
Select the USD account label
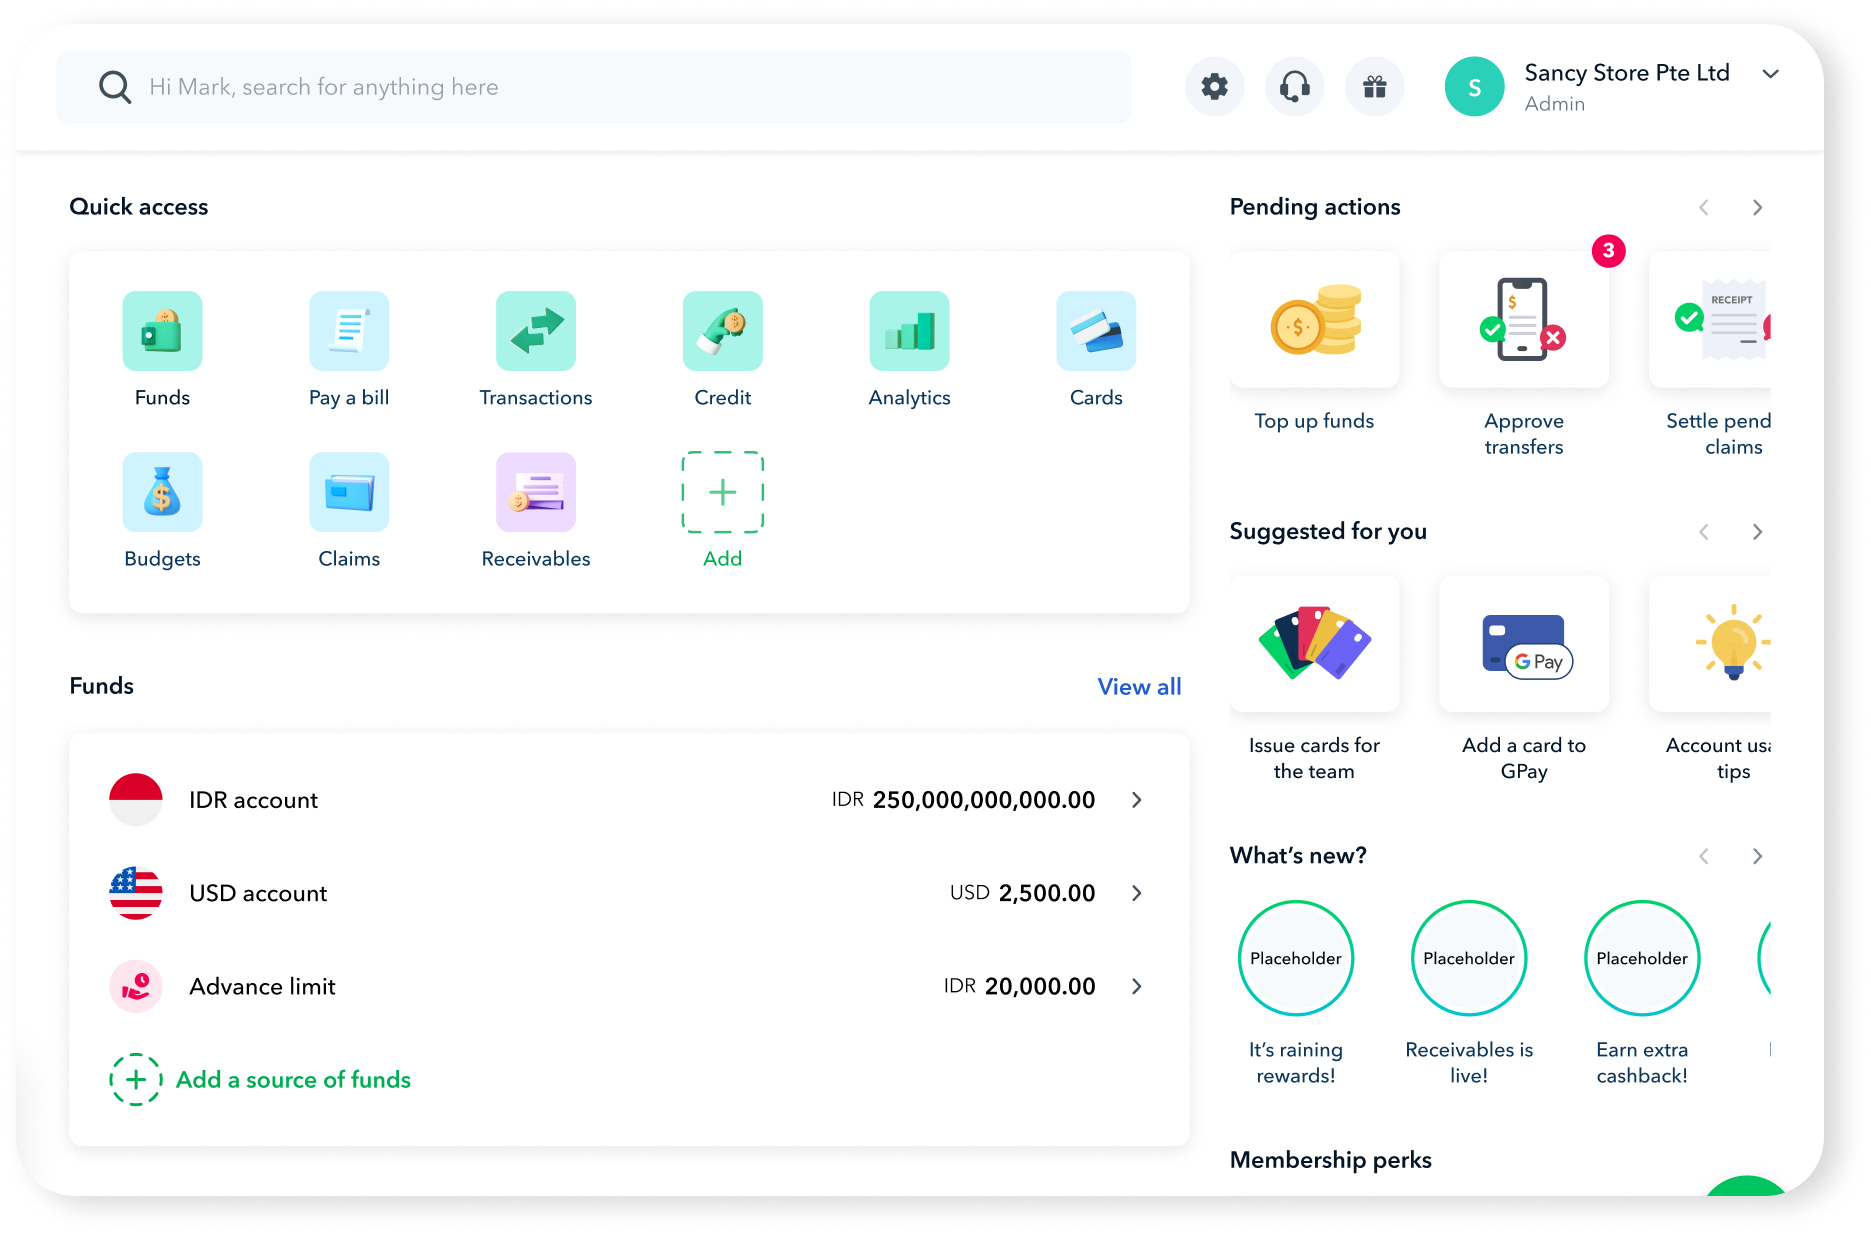tap(258, 893)
